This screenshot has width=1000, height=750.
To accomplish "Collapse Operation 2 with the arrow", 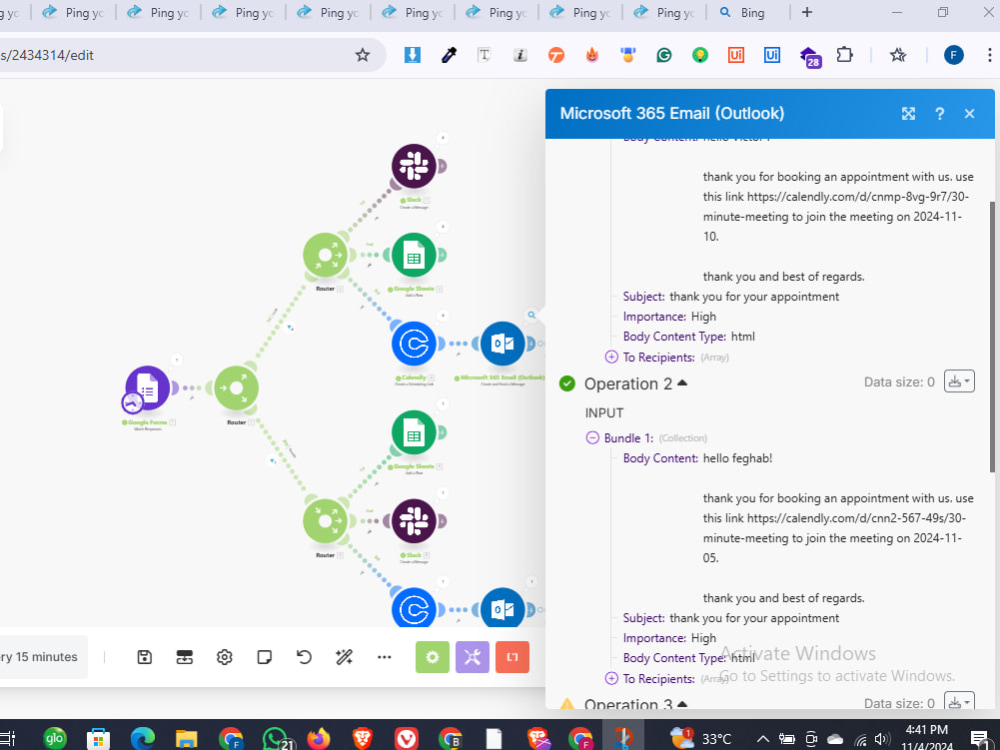I will [682, 383].
